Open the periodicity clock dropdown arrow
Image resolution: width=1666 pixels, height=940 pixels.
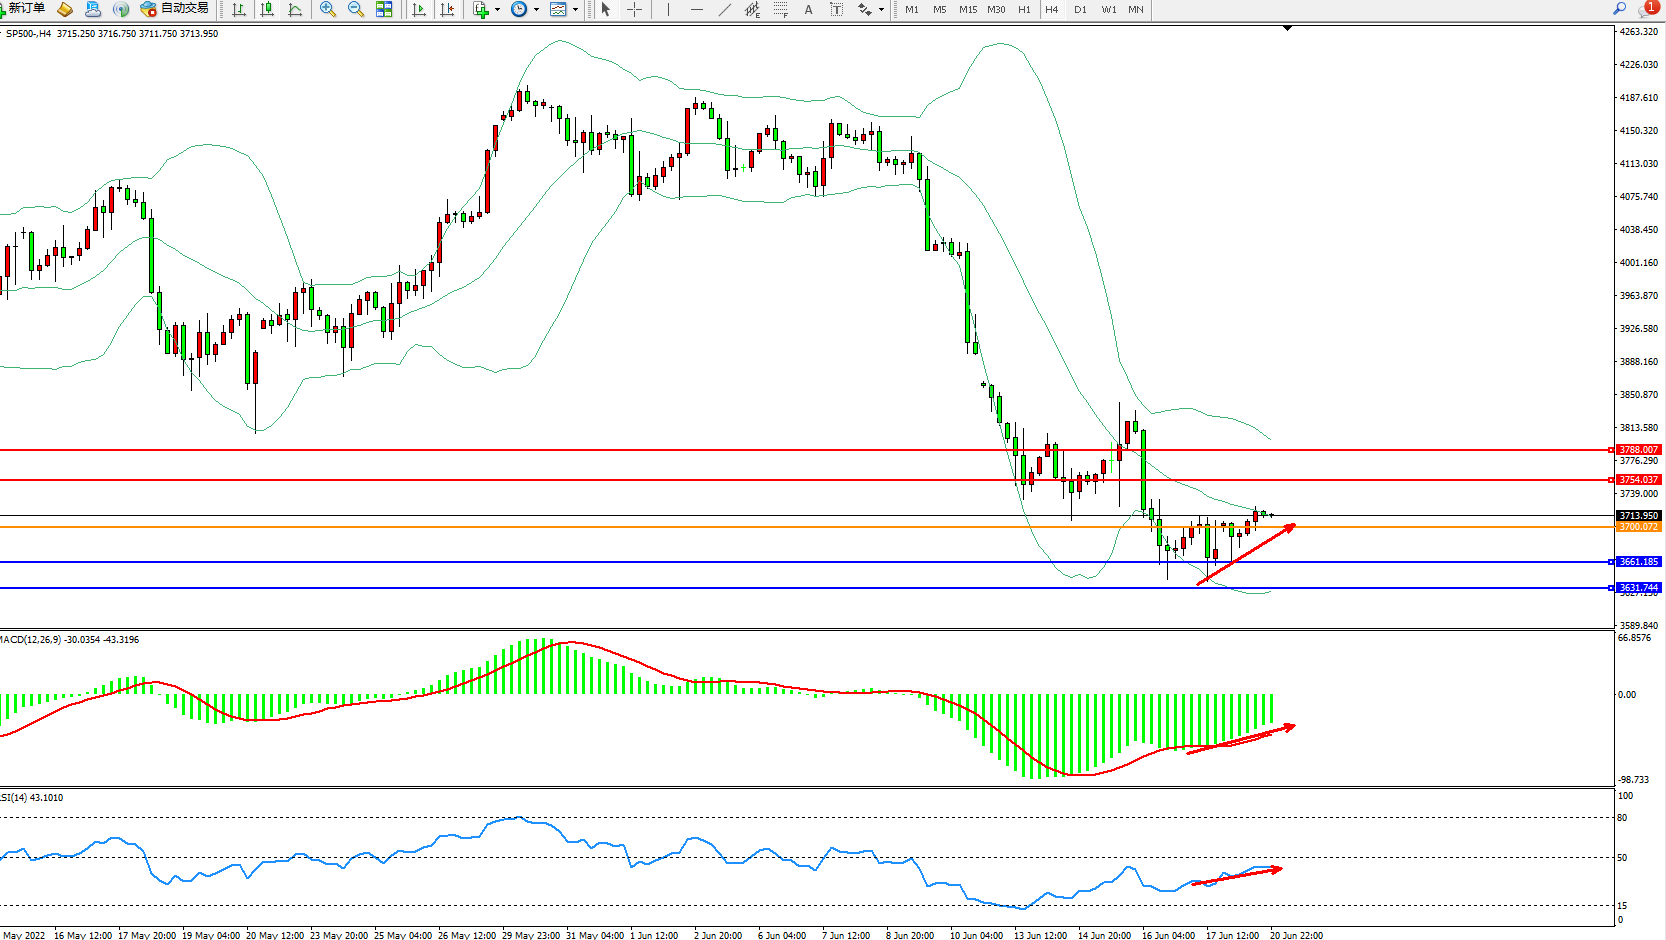(x=537, y=10)
